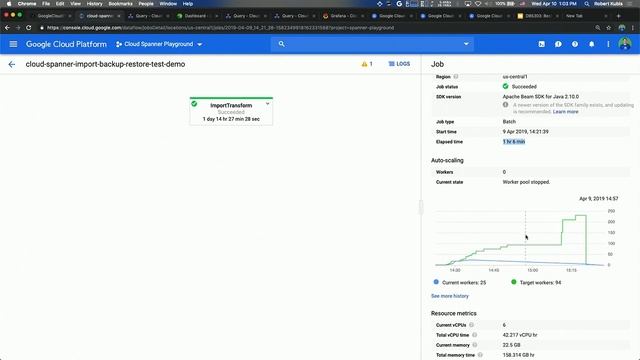Click the warning triangle icon showing 1
Viewport: 640px width, 360px height.
364,64
